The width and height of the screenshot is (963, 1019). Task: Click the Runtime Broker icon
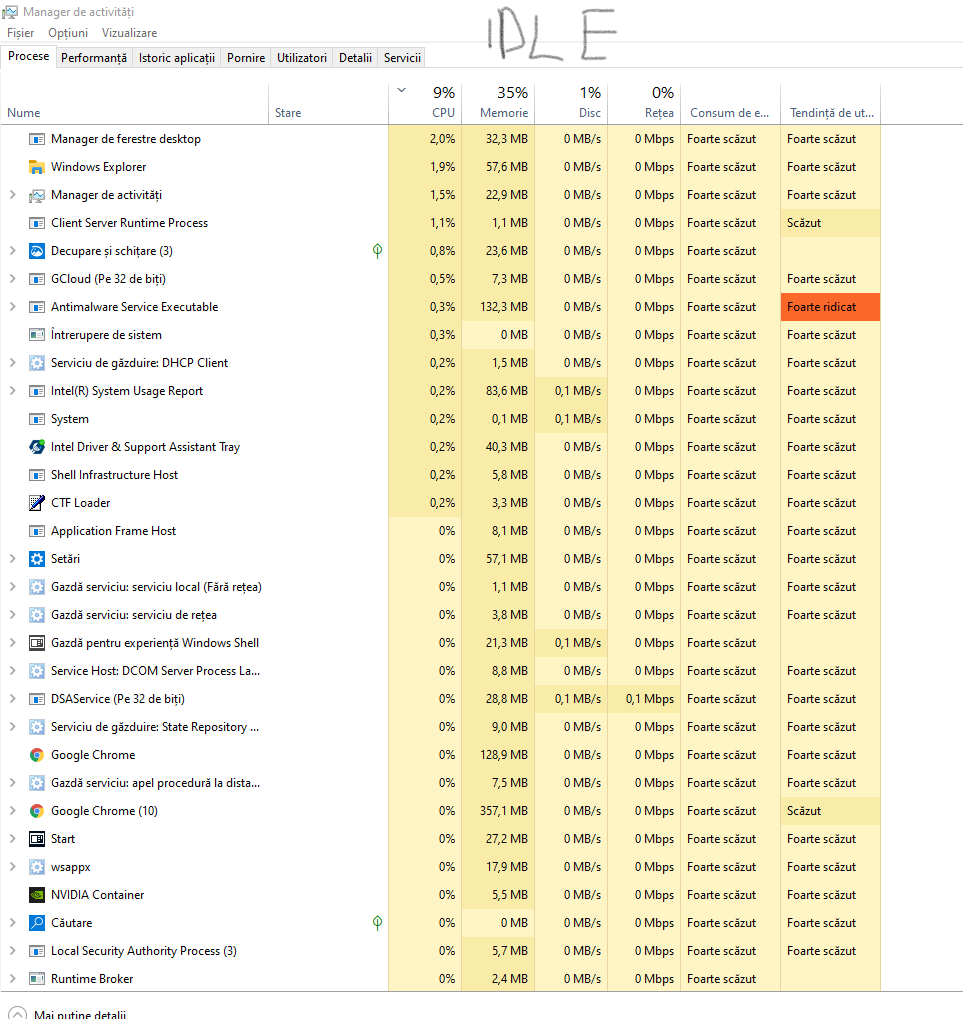coord(37,979)
